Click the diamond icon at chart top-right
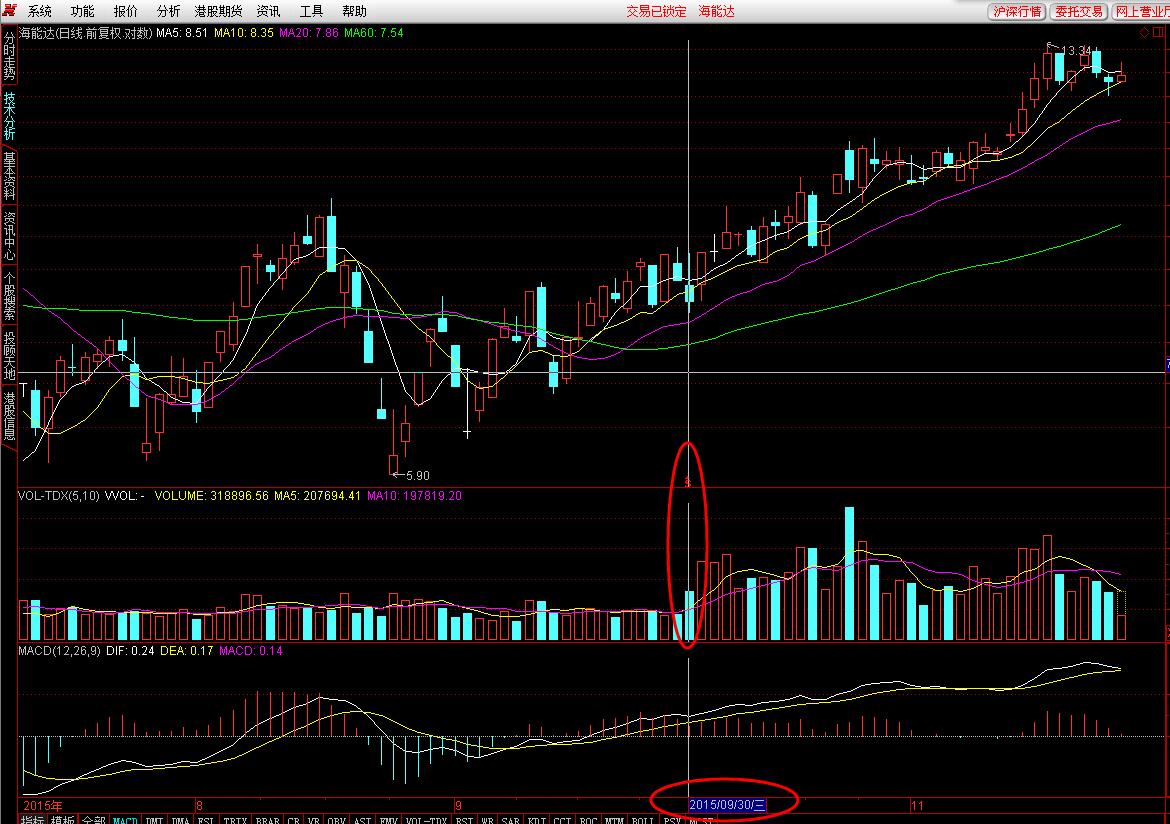Screen dimensions: 1170x824 (x=1144, y=33)
